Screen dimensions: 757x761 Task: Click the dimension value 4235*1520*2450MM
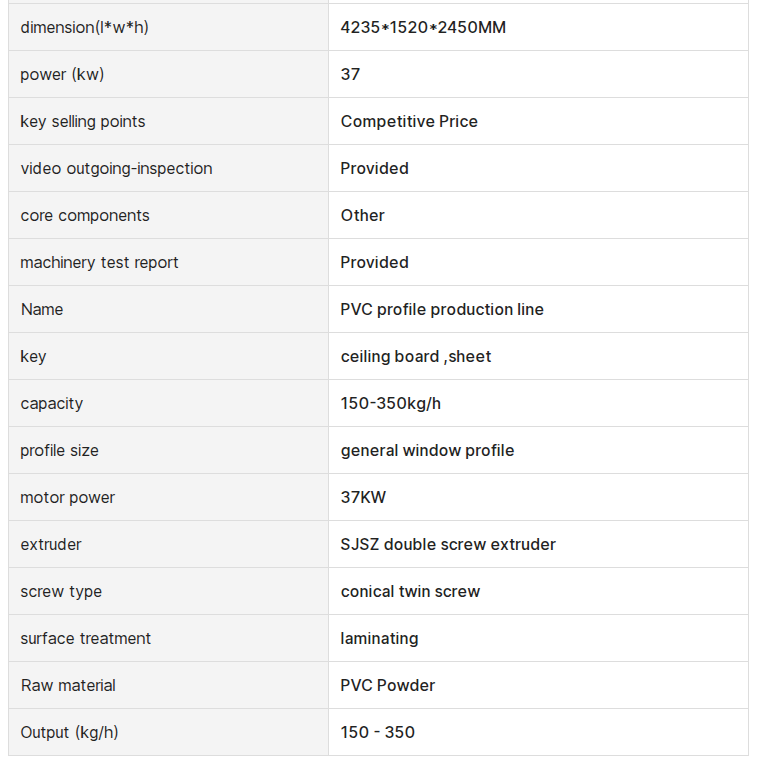pos(423,27)
